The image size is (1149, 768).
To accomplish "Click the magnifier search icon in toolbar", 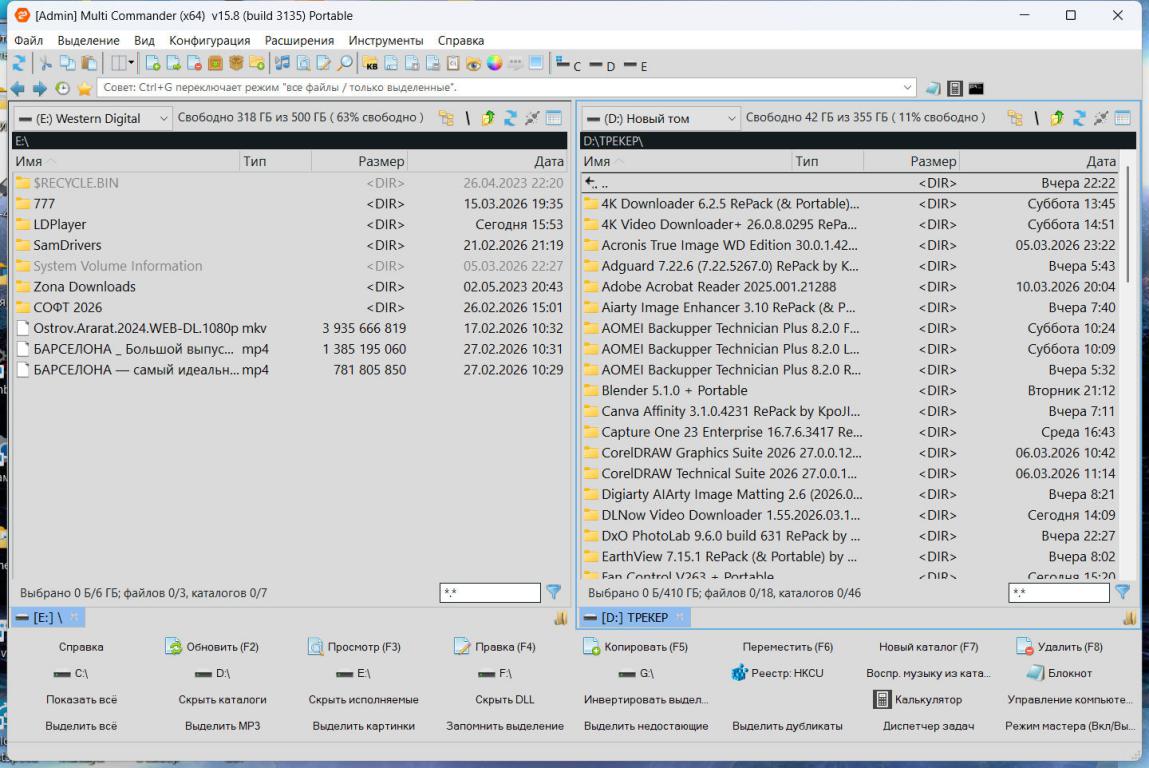I will pos(344,63).
